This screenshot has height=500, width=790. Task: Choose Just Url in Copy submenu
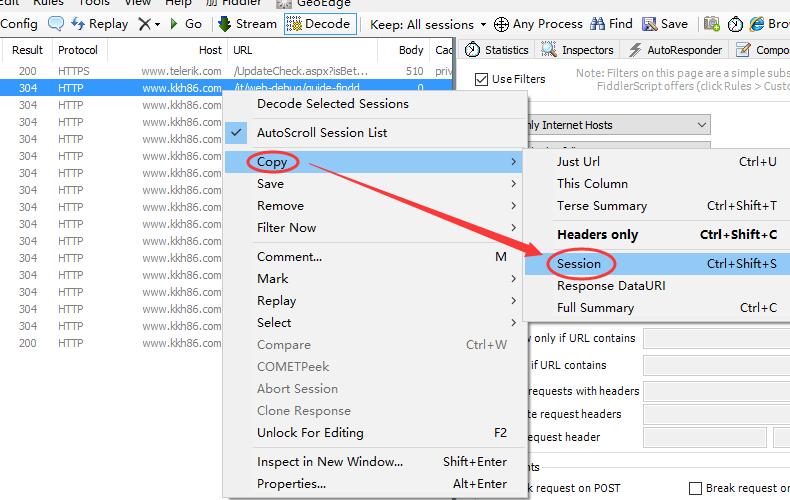coord(657,162)
